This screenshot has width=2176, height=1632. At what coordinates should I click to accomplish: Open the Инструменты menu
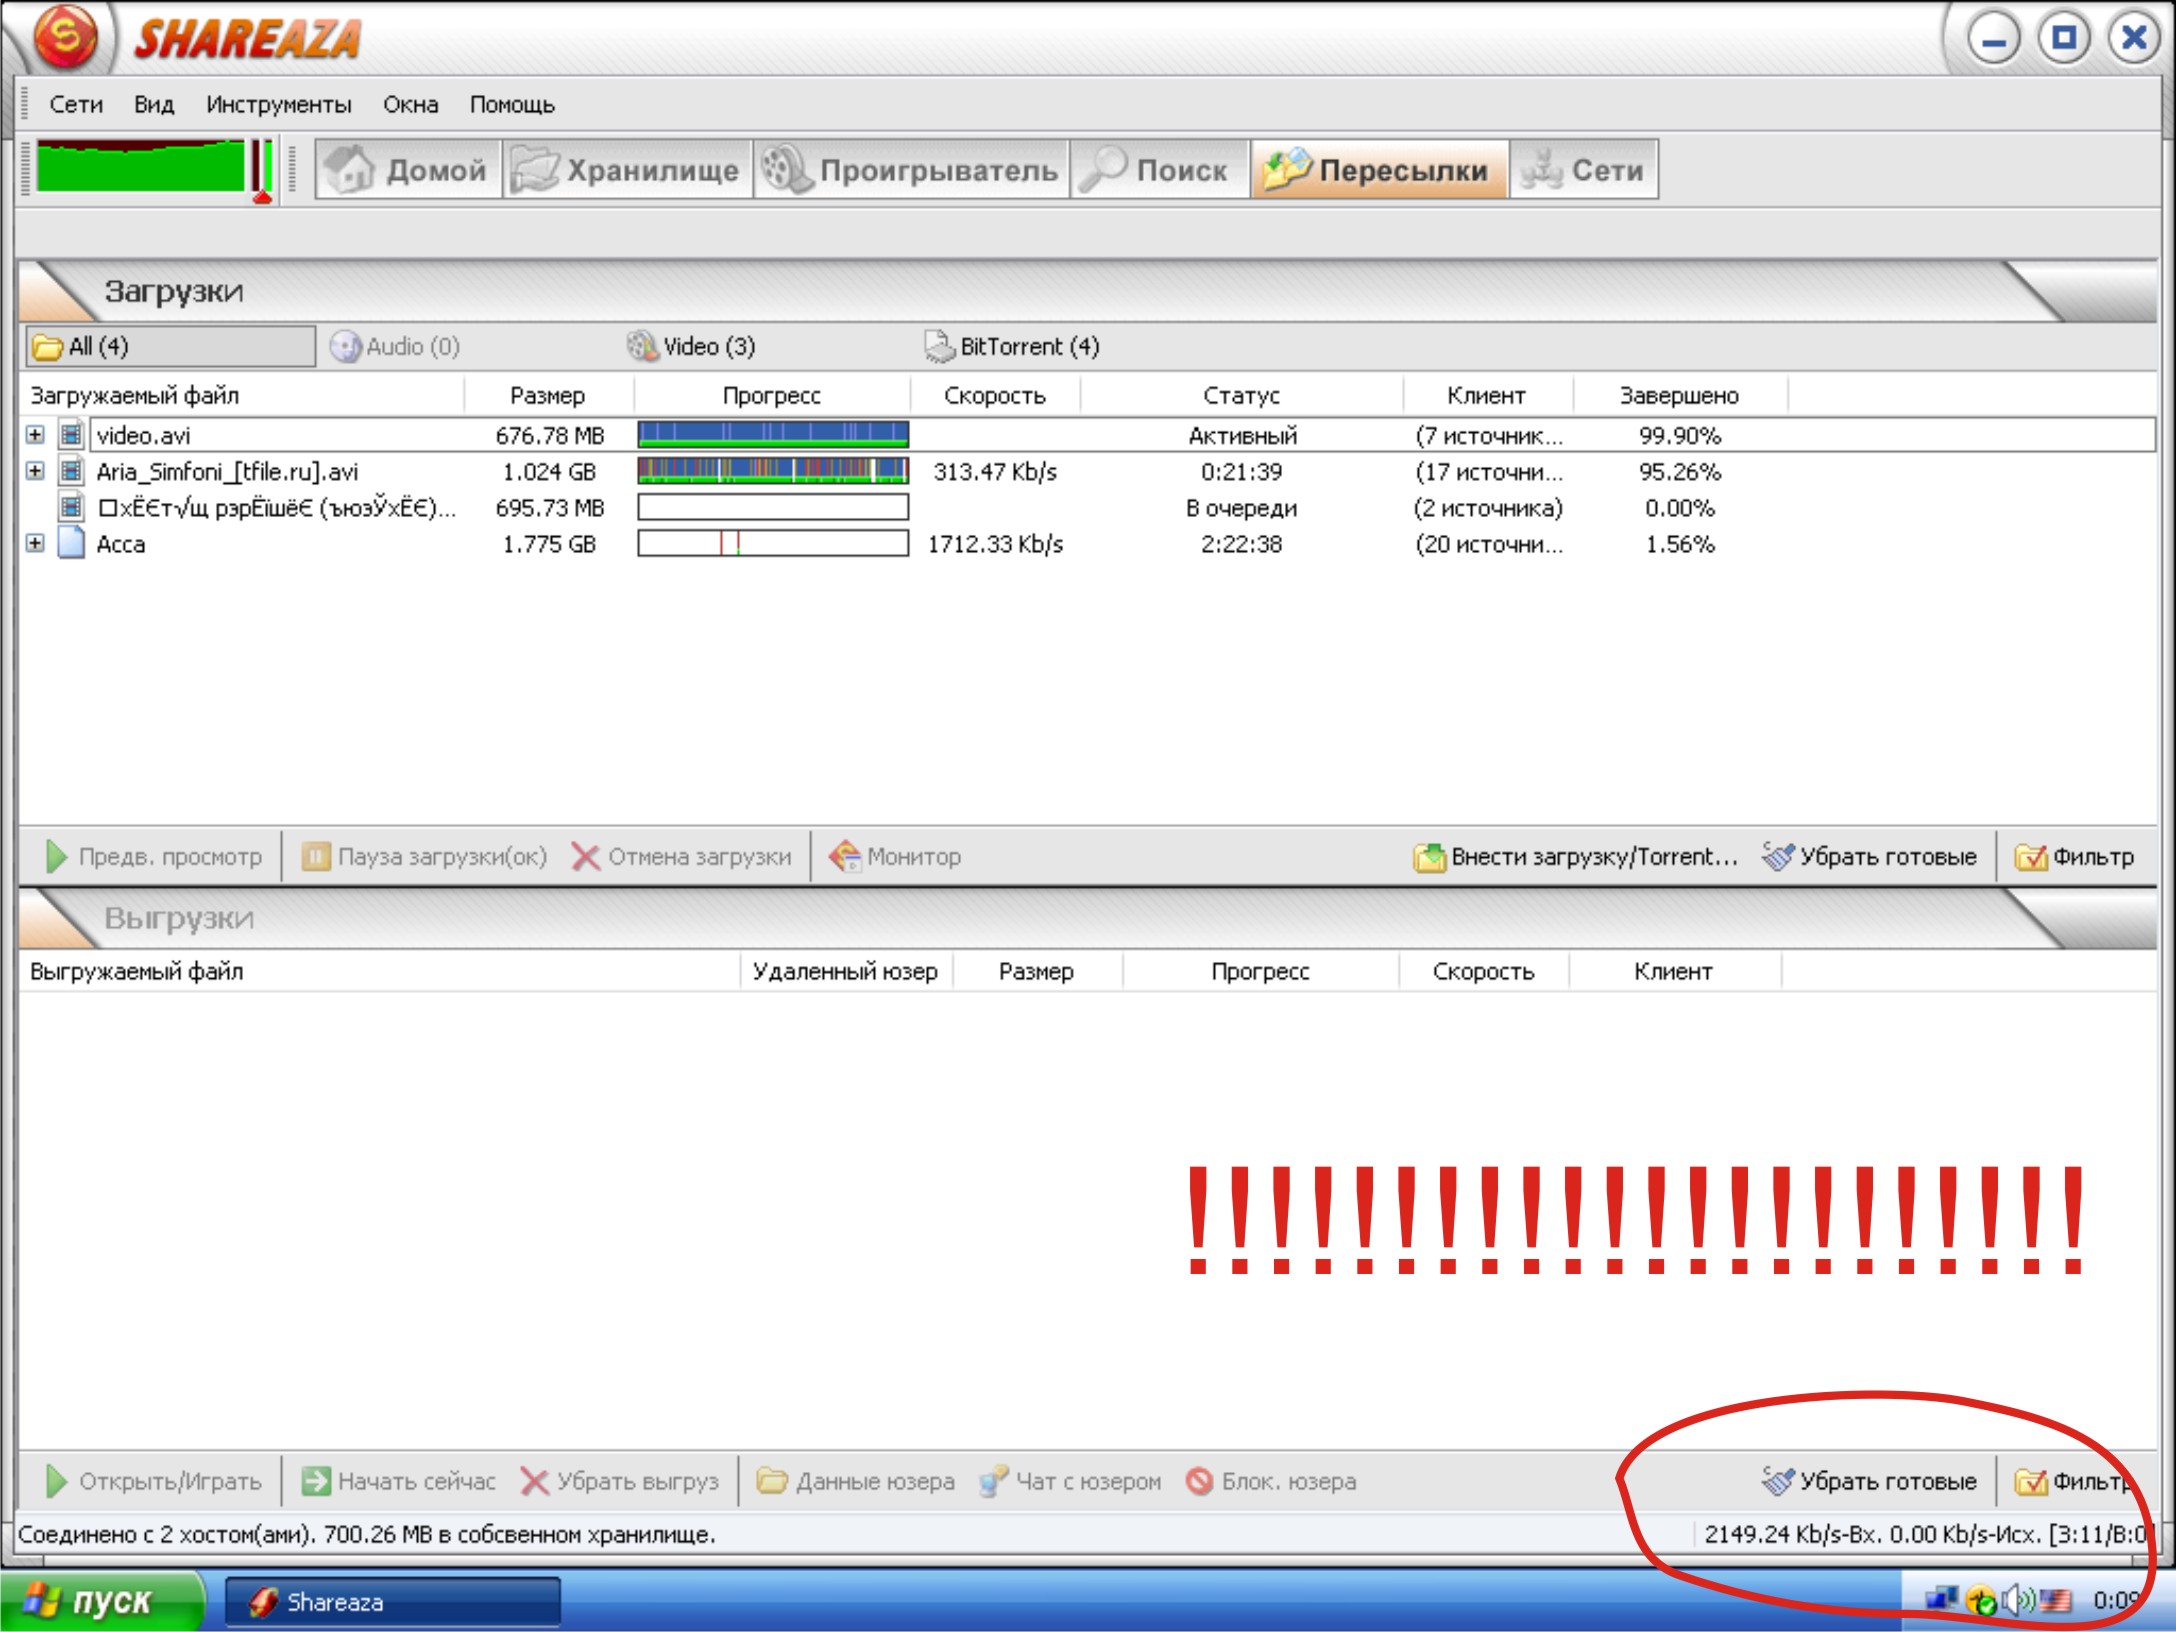tap(278, 104)
